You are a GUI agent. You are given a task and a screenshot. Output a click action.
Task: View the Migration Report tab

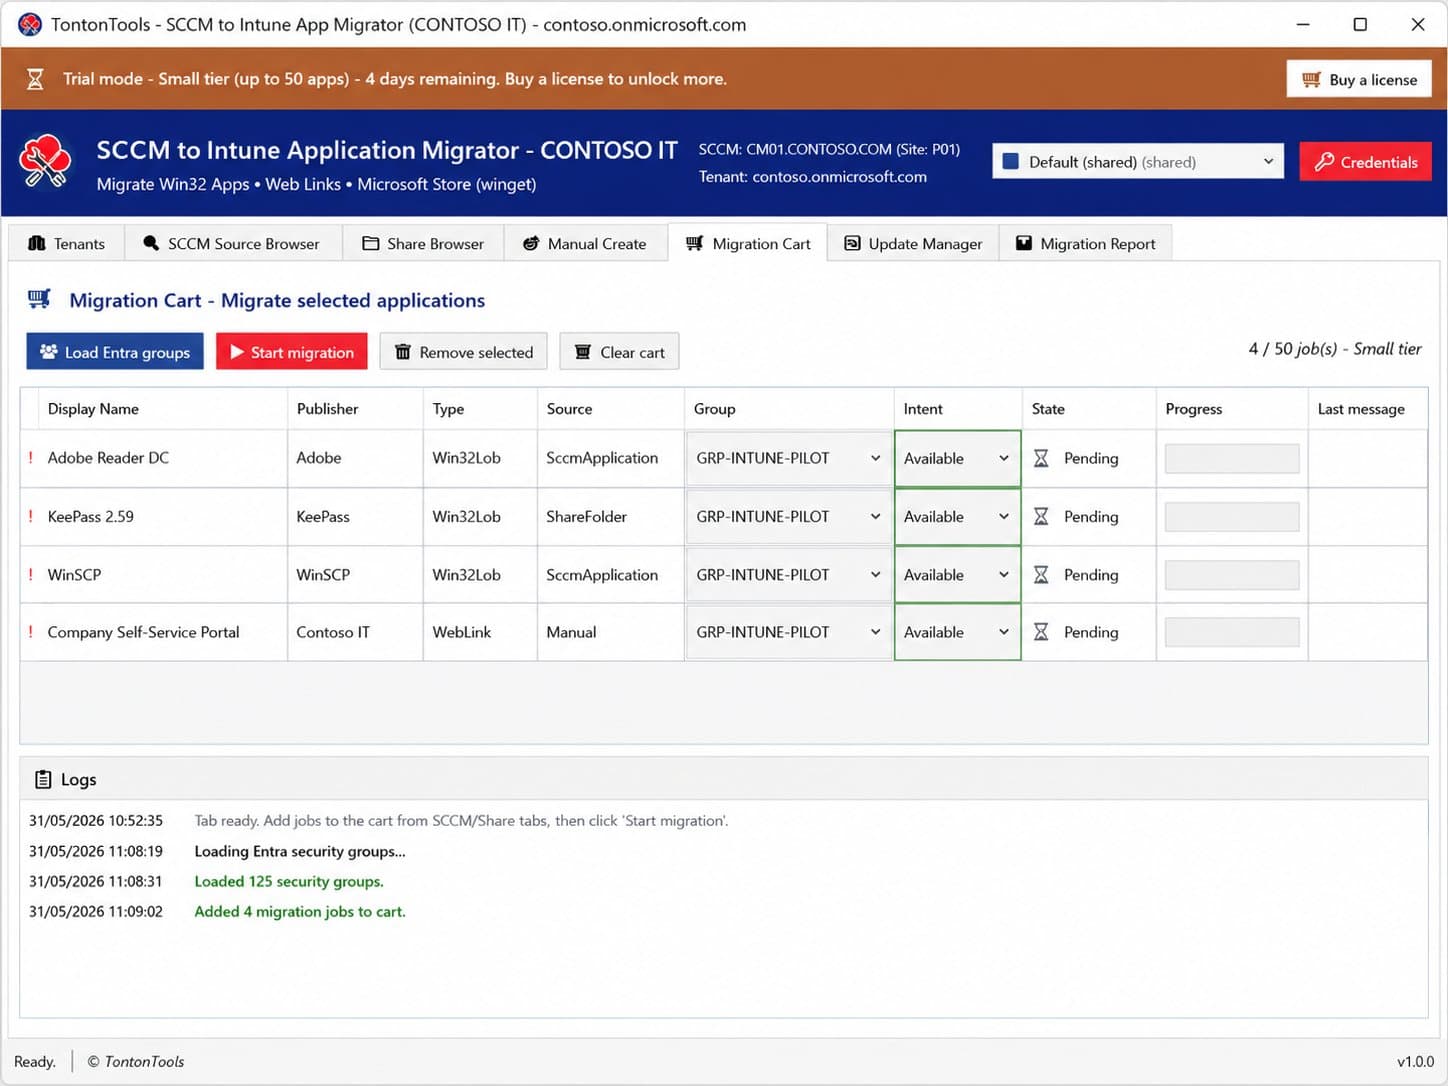[x=1085, y=243]
